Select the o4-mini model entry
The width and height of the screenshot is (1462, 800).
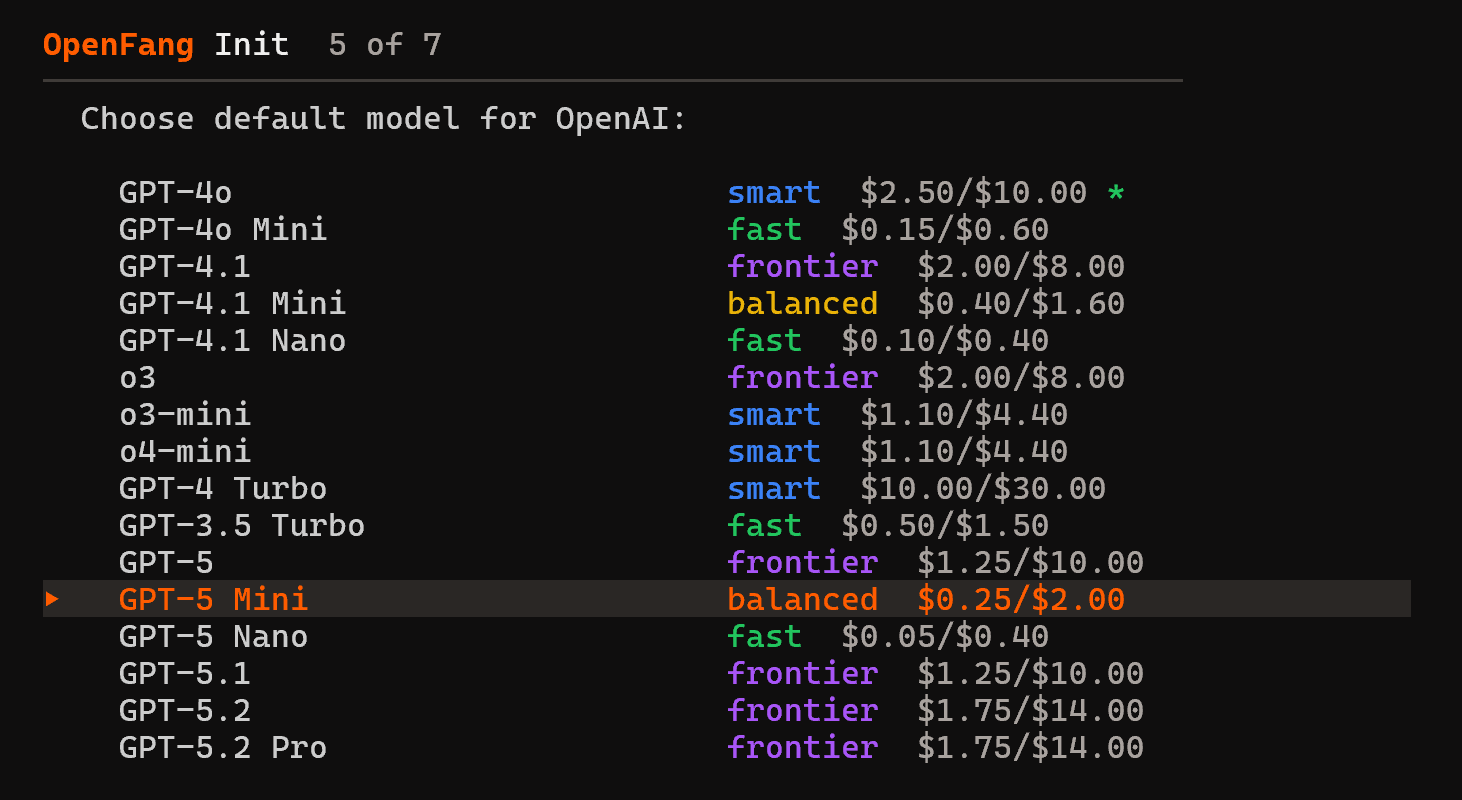pyautogui.click(x=184, y=451)
